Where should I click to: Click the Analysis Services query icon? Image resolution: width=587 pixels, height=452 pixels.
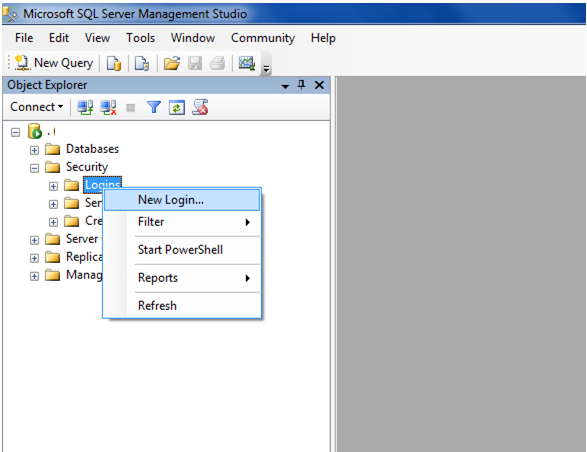pos(142,63)
